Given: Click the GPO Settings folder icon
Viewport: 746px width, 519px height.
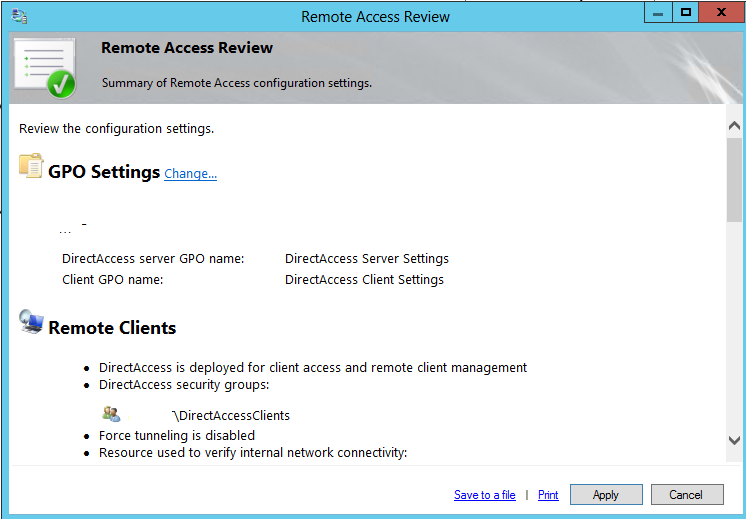Looking at the screenshot, I should tap(31, 166).
